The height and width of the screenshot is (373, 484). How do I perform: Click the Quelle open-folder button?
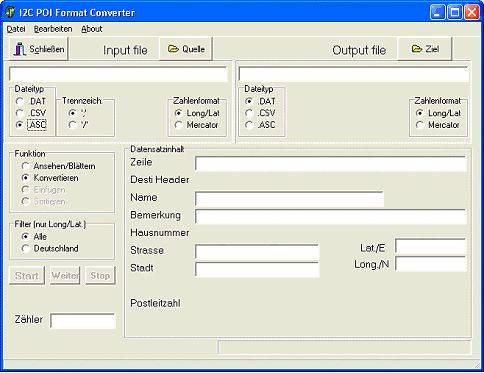tap(186, 49)
